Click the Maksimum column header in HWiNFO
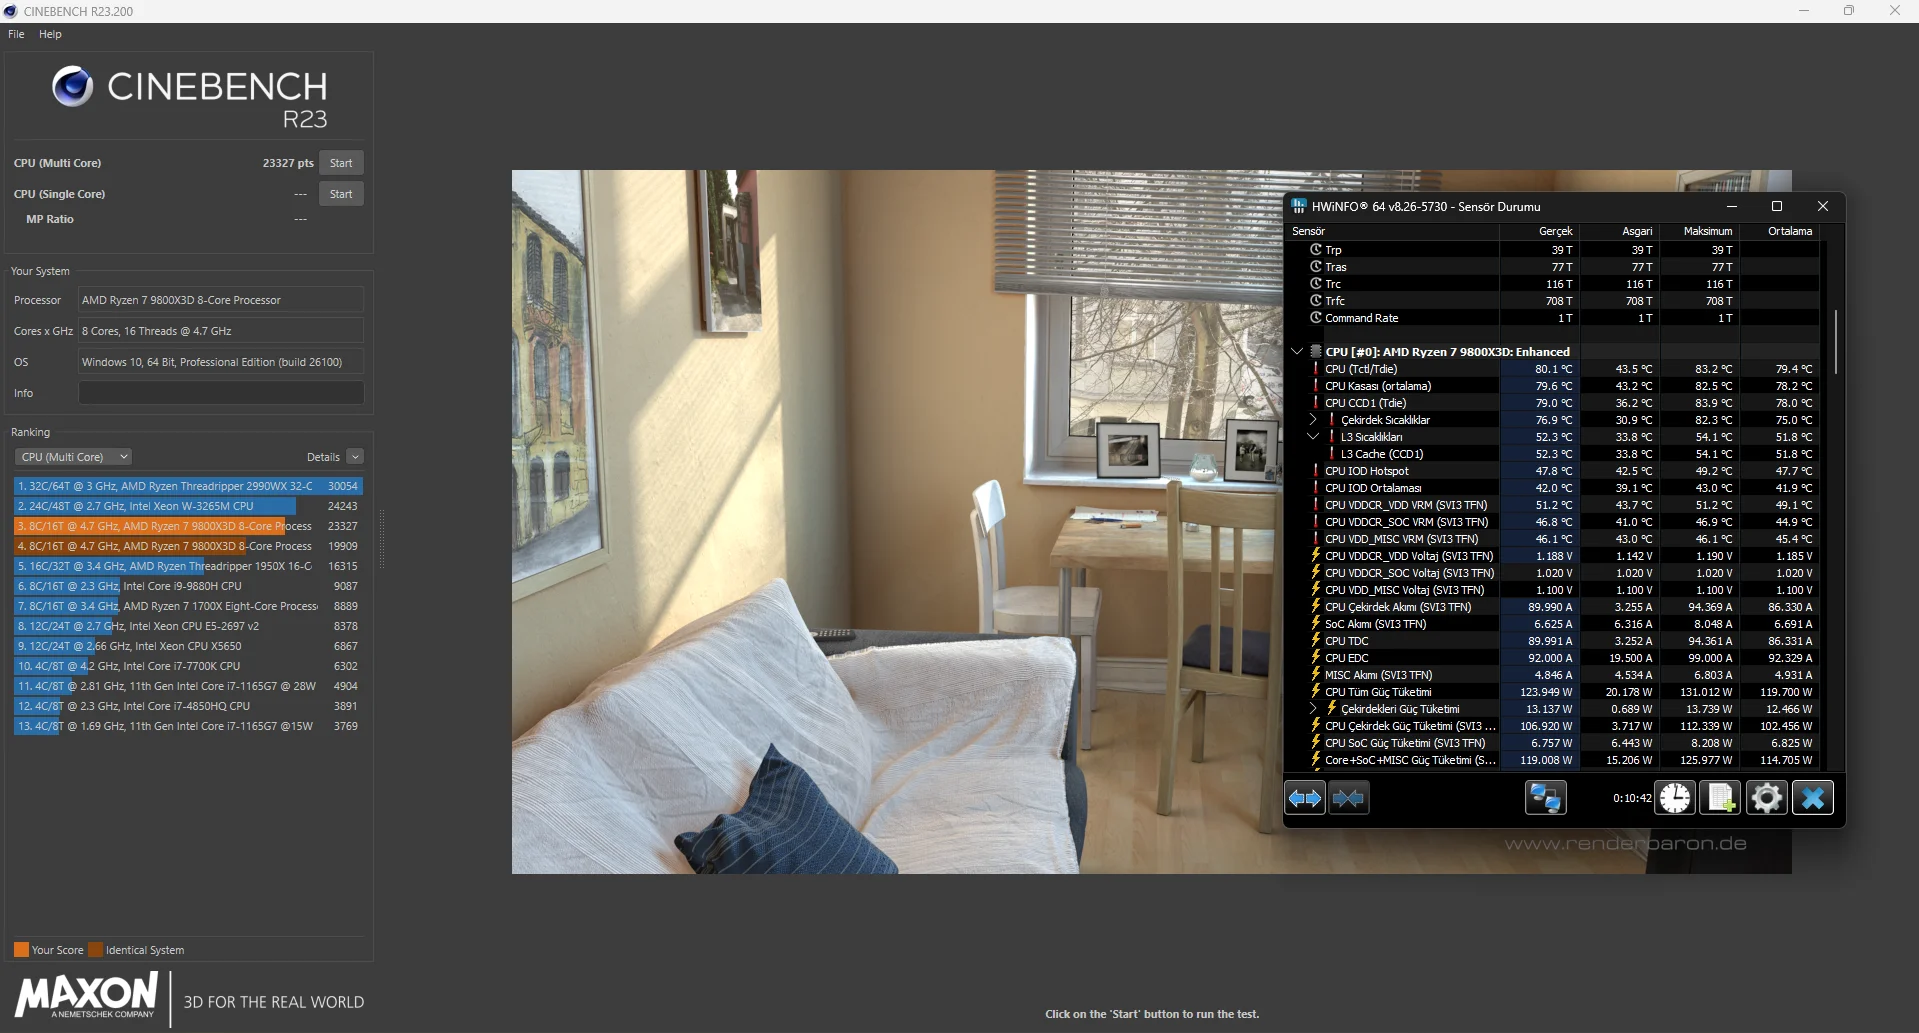The height and width of the screenshot is (1033, 1919). tap(1700, 231)
